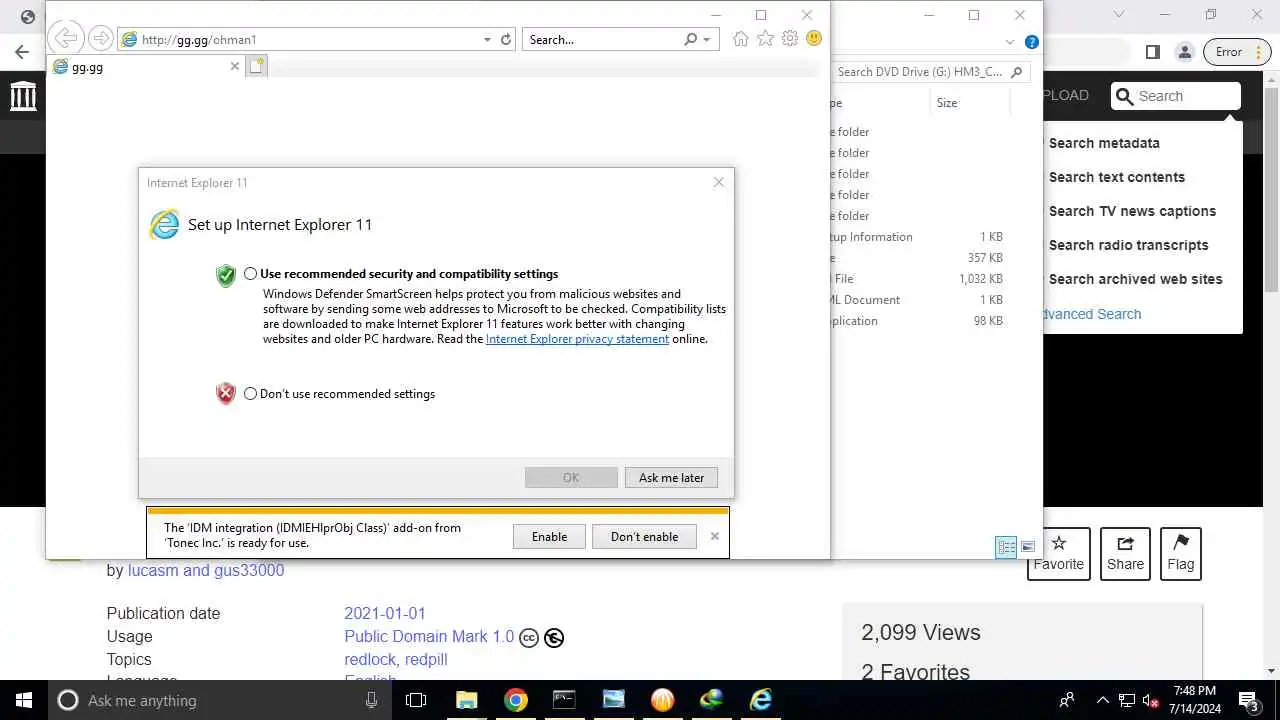Open the Internet Explorer privacy statement link

coord(577,339)
